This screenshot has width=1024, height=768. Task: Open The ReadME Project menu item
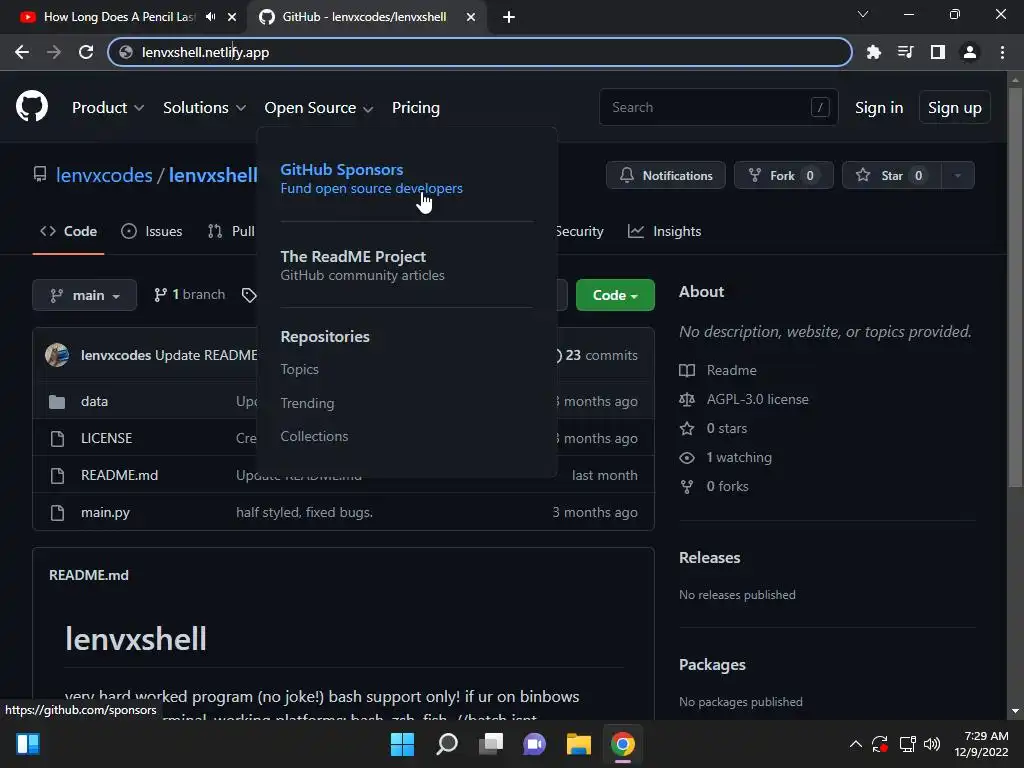pyautogui.click(x=362, y=265)
